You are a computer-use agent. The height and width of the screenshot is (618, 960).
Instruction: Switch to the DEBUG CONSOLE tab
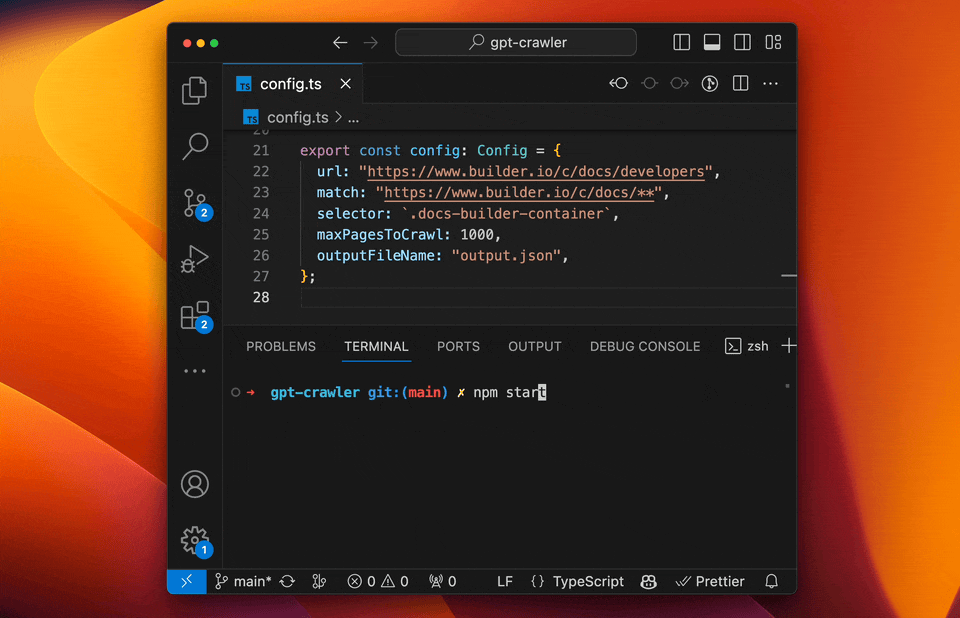[644, 346]
